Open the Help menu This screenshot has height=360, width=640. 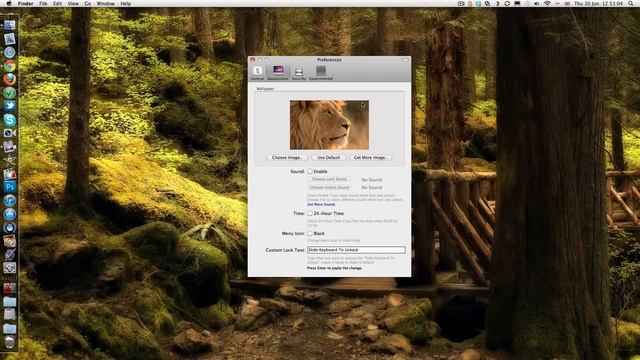click(126, 3)
